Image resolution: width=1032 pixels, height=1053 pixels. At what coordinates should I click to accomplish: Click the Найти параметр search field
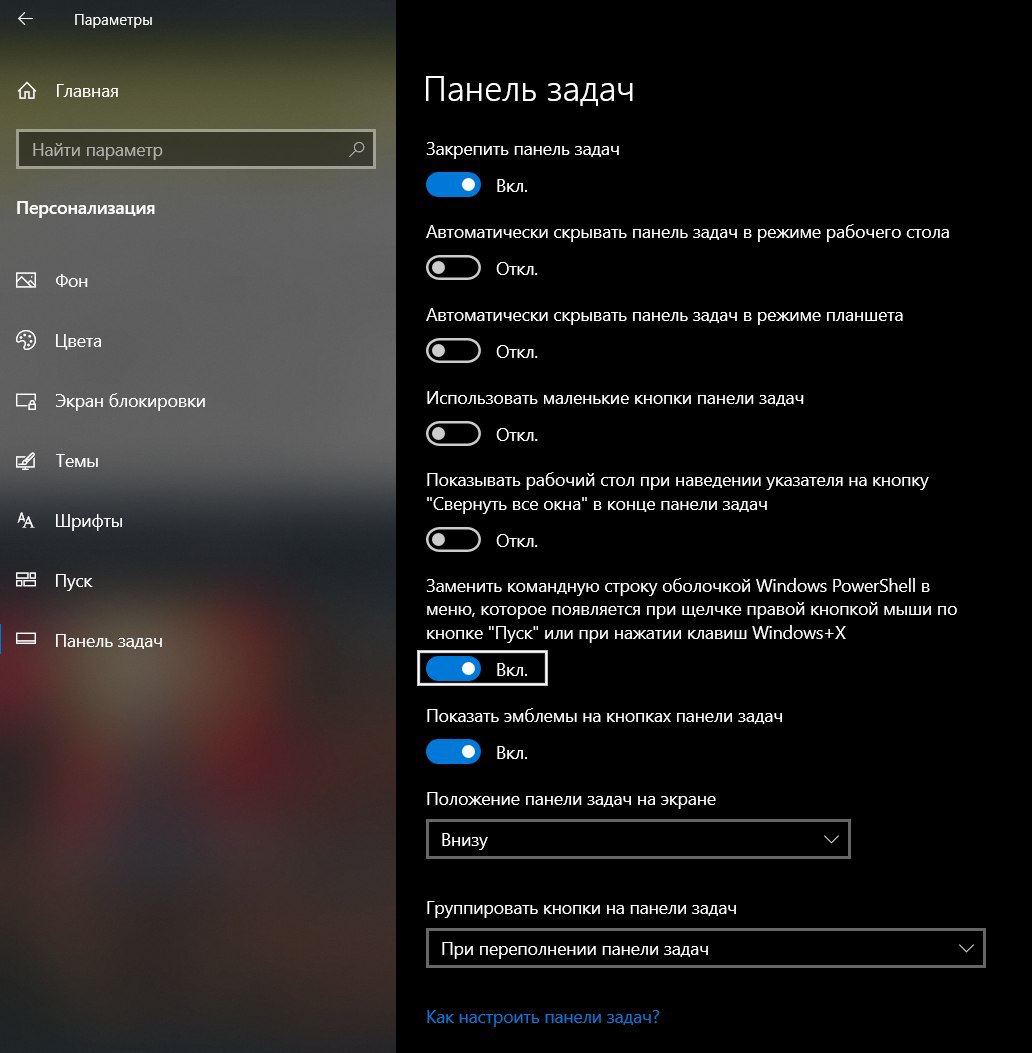pyautogui.click(x=195, y=149)
